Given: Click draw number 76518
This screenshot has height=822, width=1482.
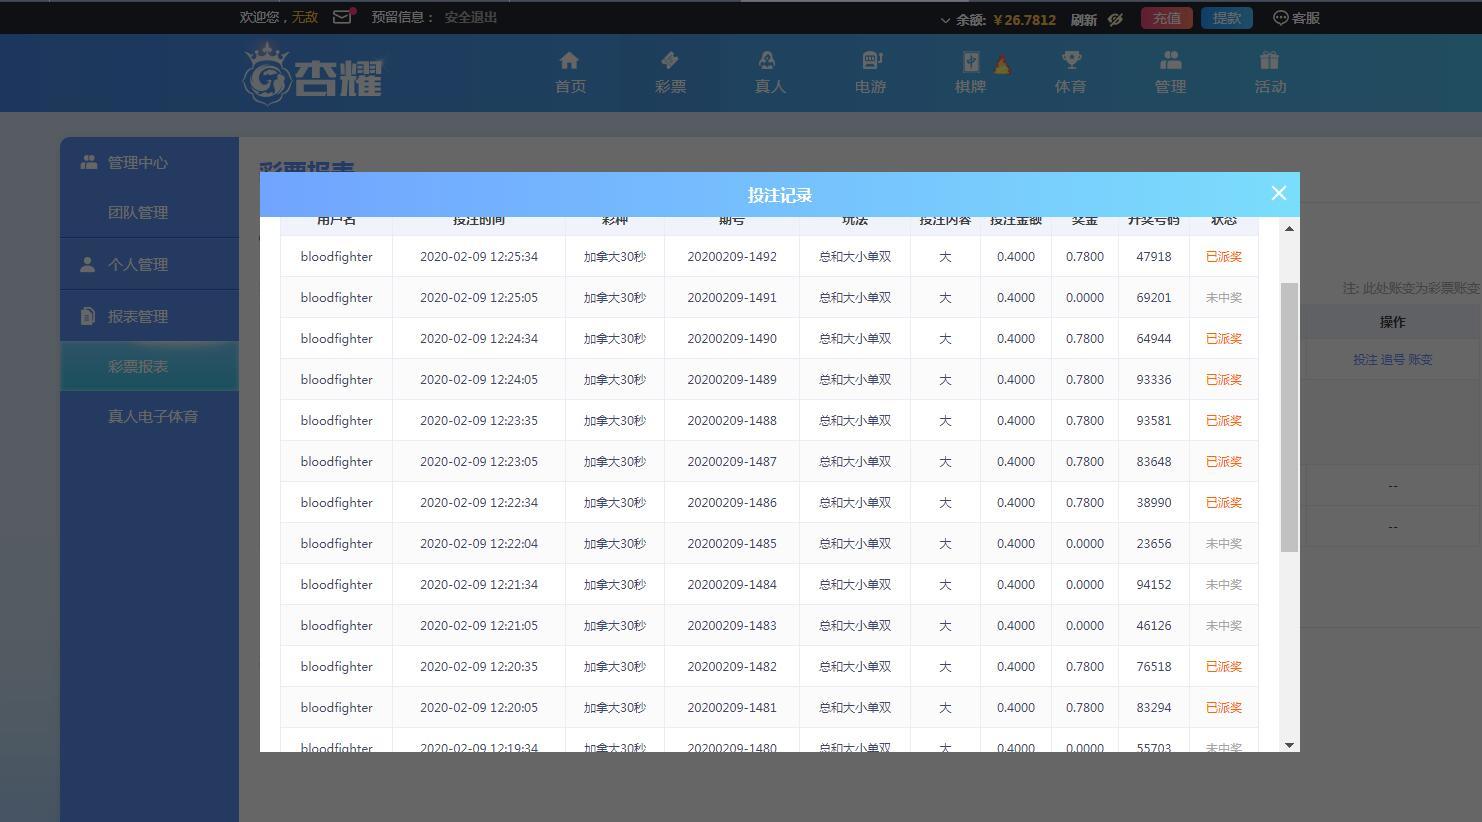Looking at the screenshot, I should (1154, 667).
